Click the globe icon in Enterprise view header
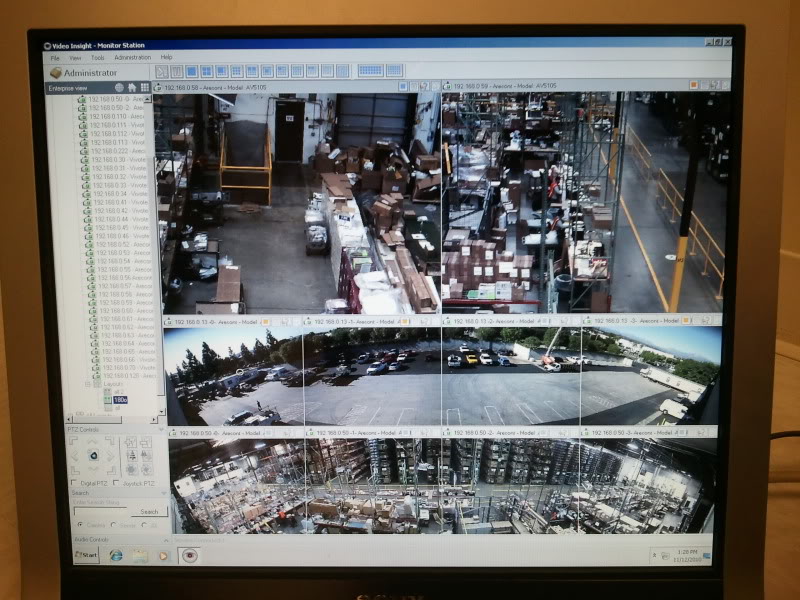The width and height of the screenshot is (800, 600). (x=119, y=88)
